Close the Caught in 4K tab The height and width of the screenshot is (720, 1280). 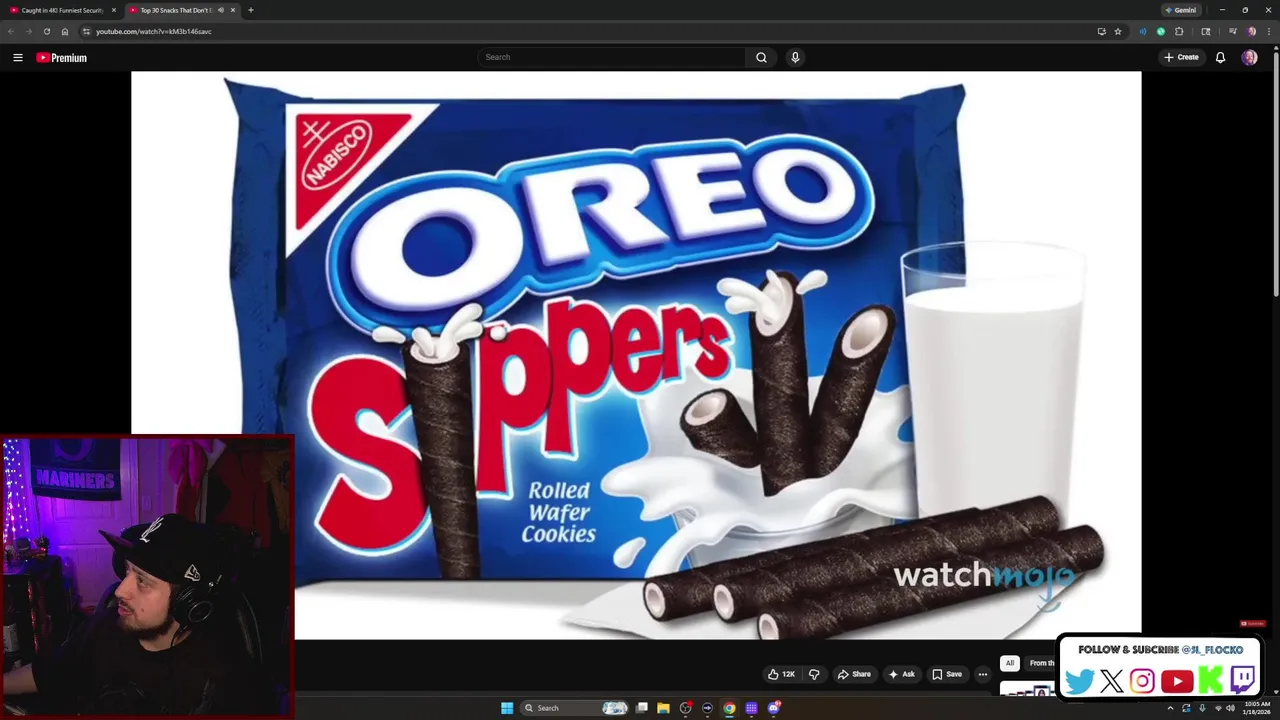point(114,10)
